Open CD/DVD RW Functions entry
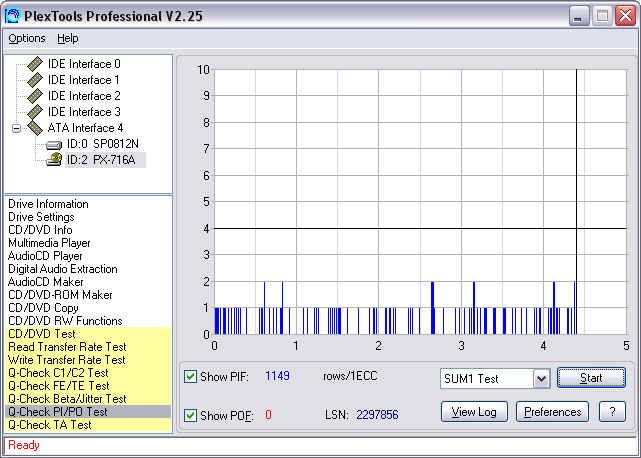The width and height of the screenshot is (641, 458). (65, 321)
